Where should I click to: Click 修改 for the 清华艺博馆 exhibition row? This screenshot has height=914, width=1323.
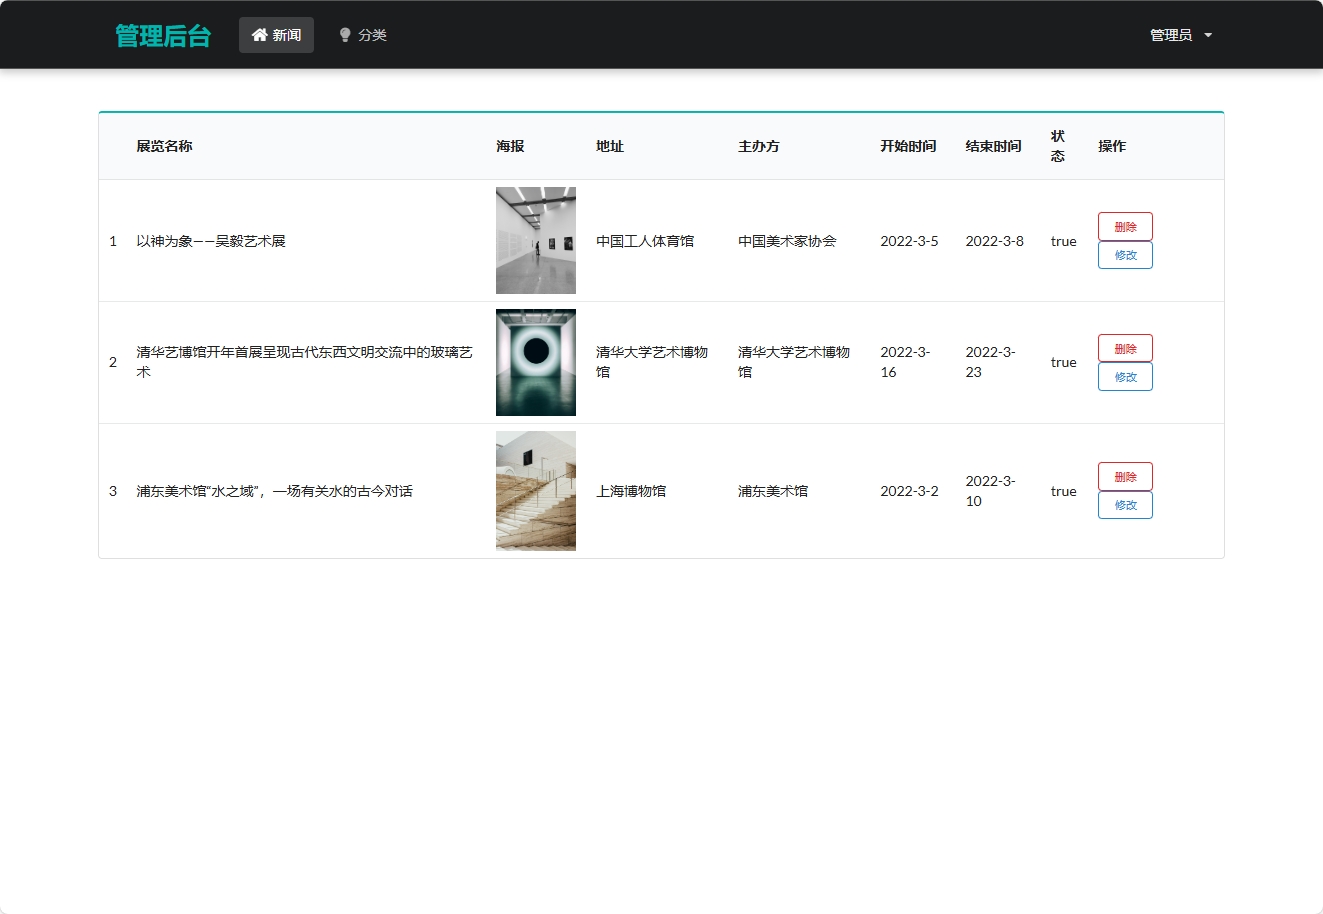tap(1125, 376)
